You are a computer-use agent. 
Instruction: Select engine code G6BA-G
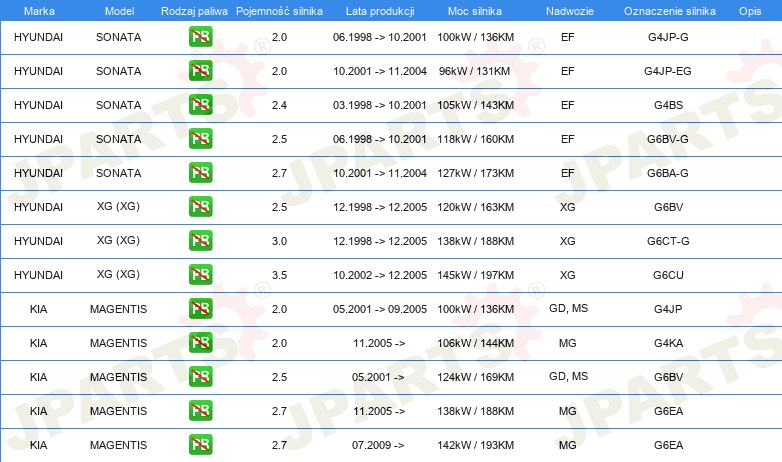pos(668,173)
